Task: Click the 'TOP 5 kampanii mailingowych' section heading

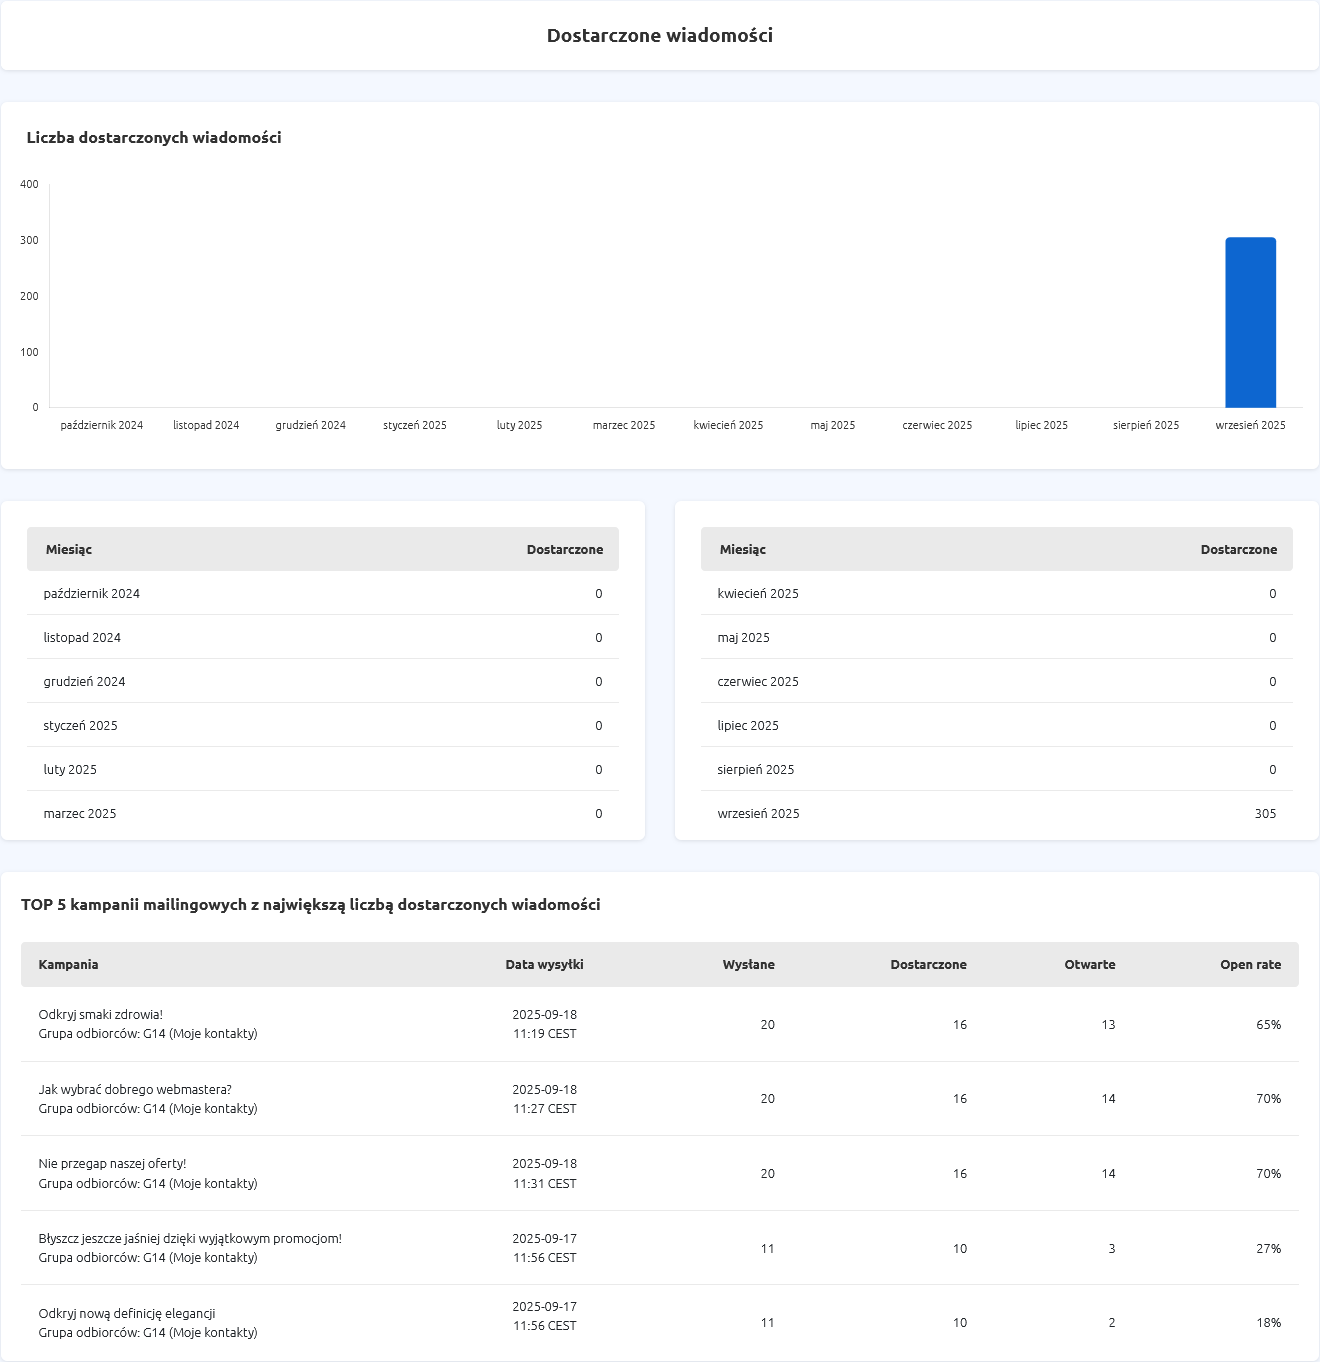Action: [x=310, y=905]
